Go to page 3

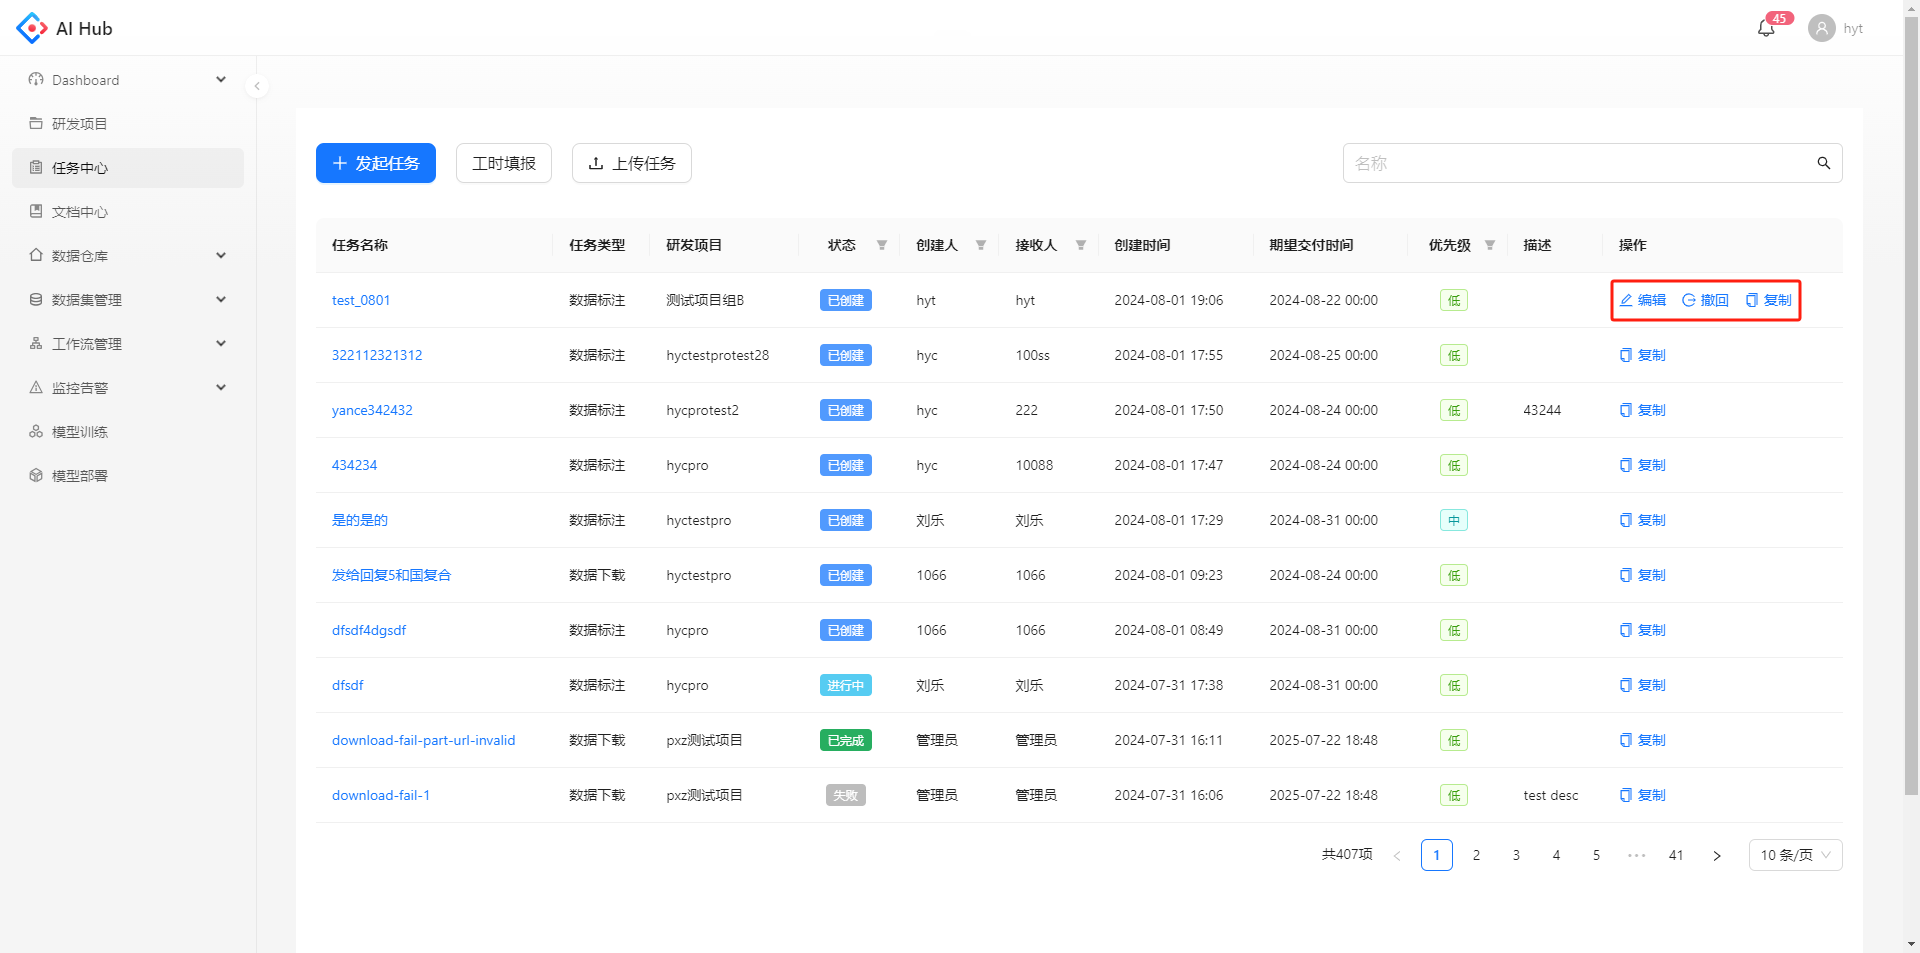(1517, 855)
